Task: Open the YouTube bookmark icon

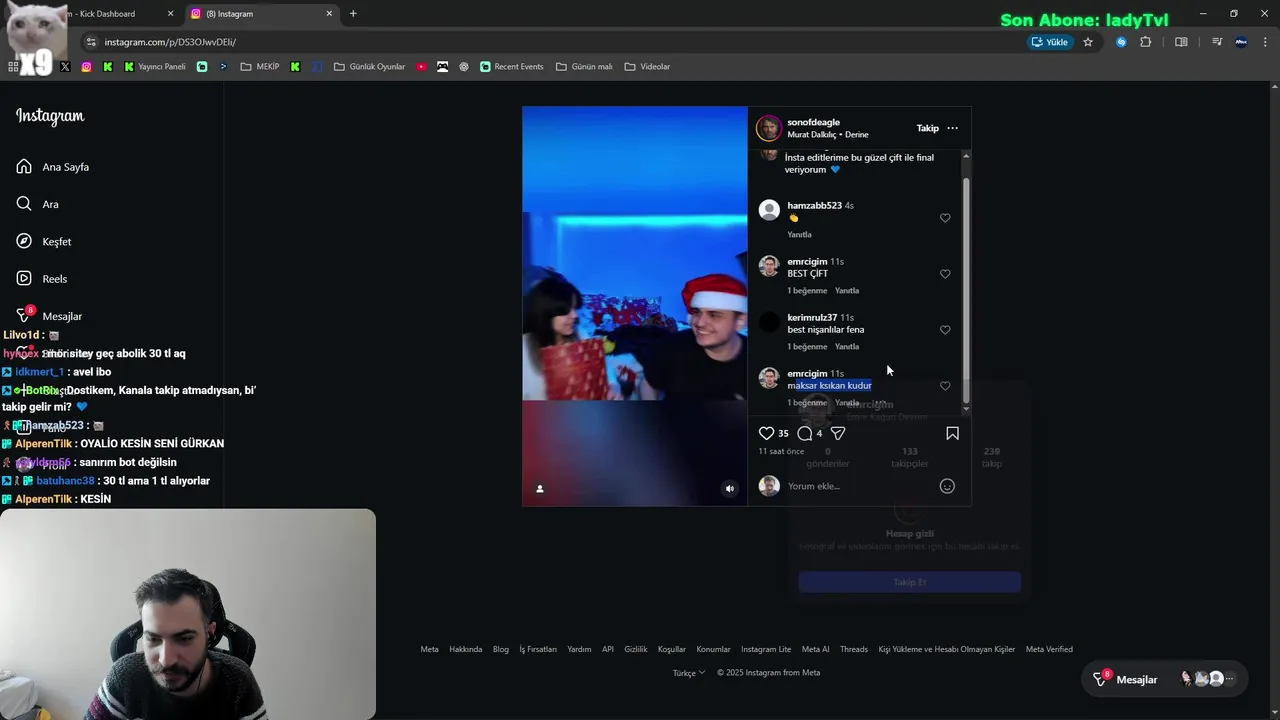Action: 421,67
